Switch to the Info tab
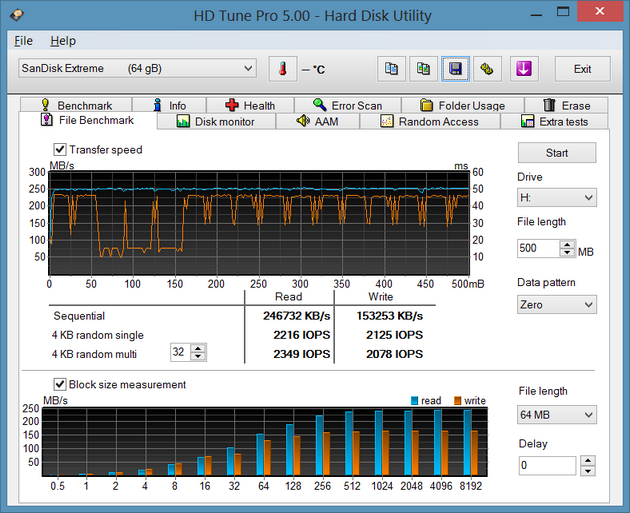This screenshot has width=630, height=513. pyautogui.click(x=169, y=105)
